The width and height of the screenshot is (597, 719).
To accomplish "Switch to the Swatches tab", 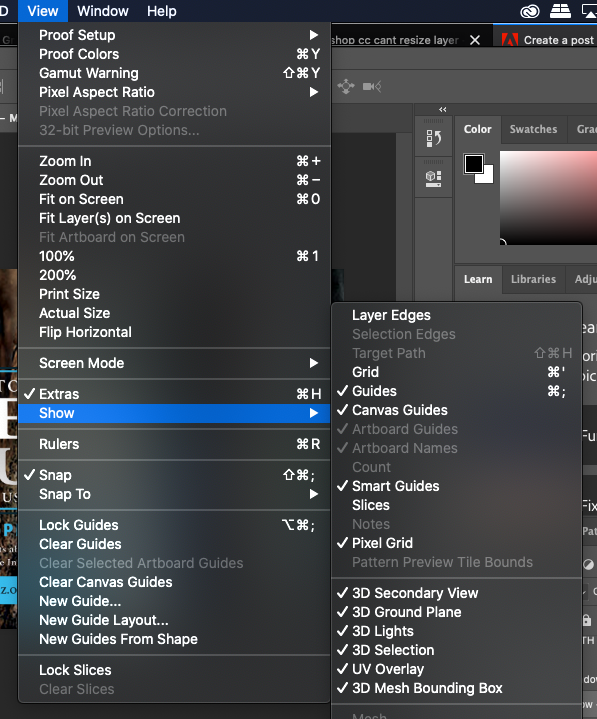I will [x=533, y=129].
